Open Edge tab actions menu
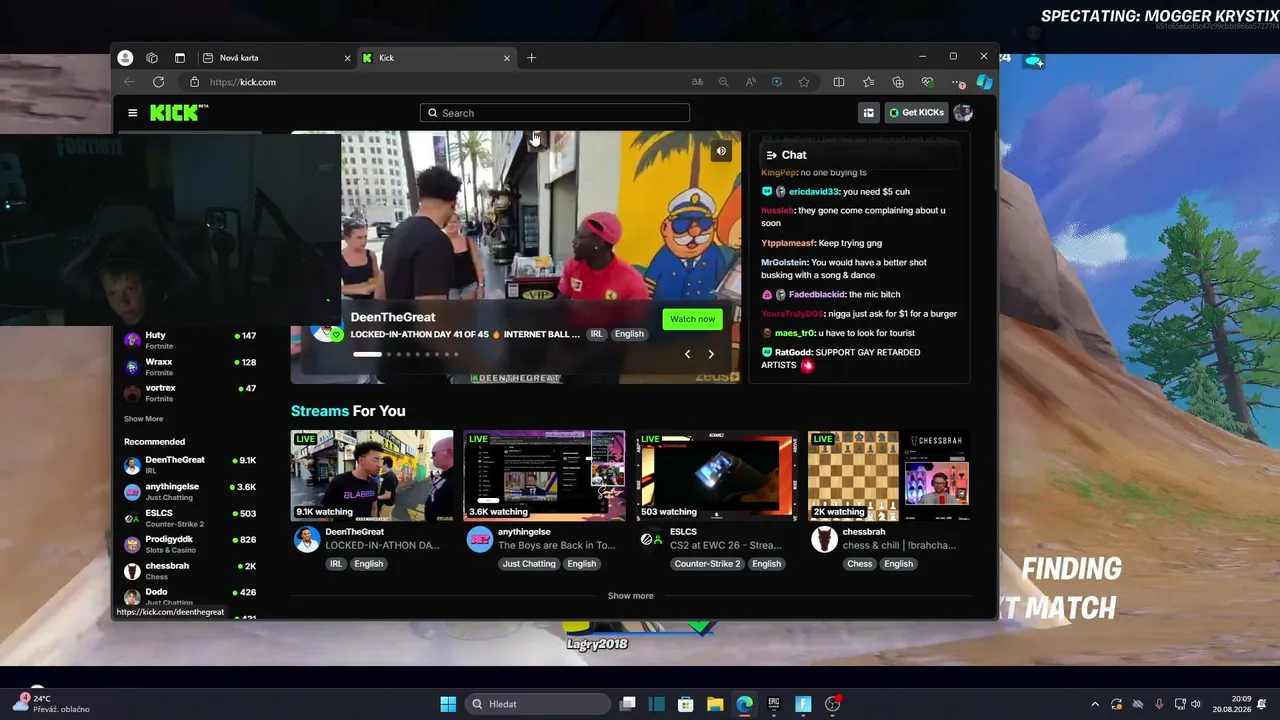The image size is (1280, 720). click(180, 58)
